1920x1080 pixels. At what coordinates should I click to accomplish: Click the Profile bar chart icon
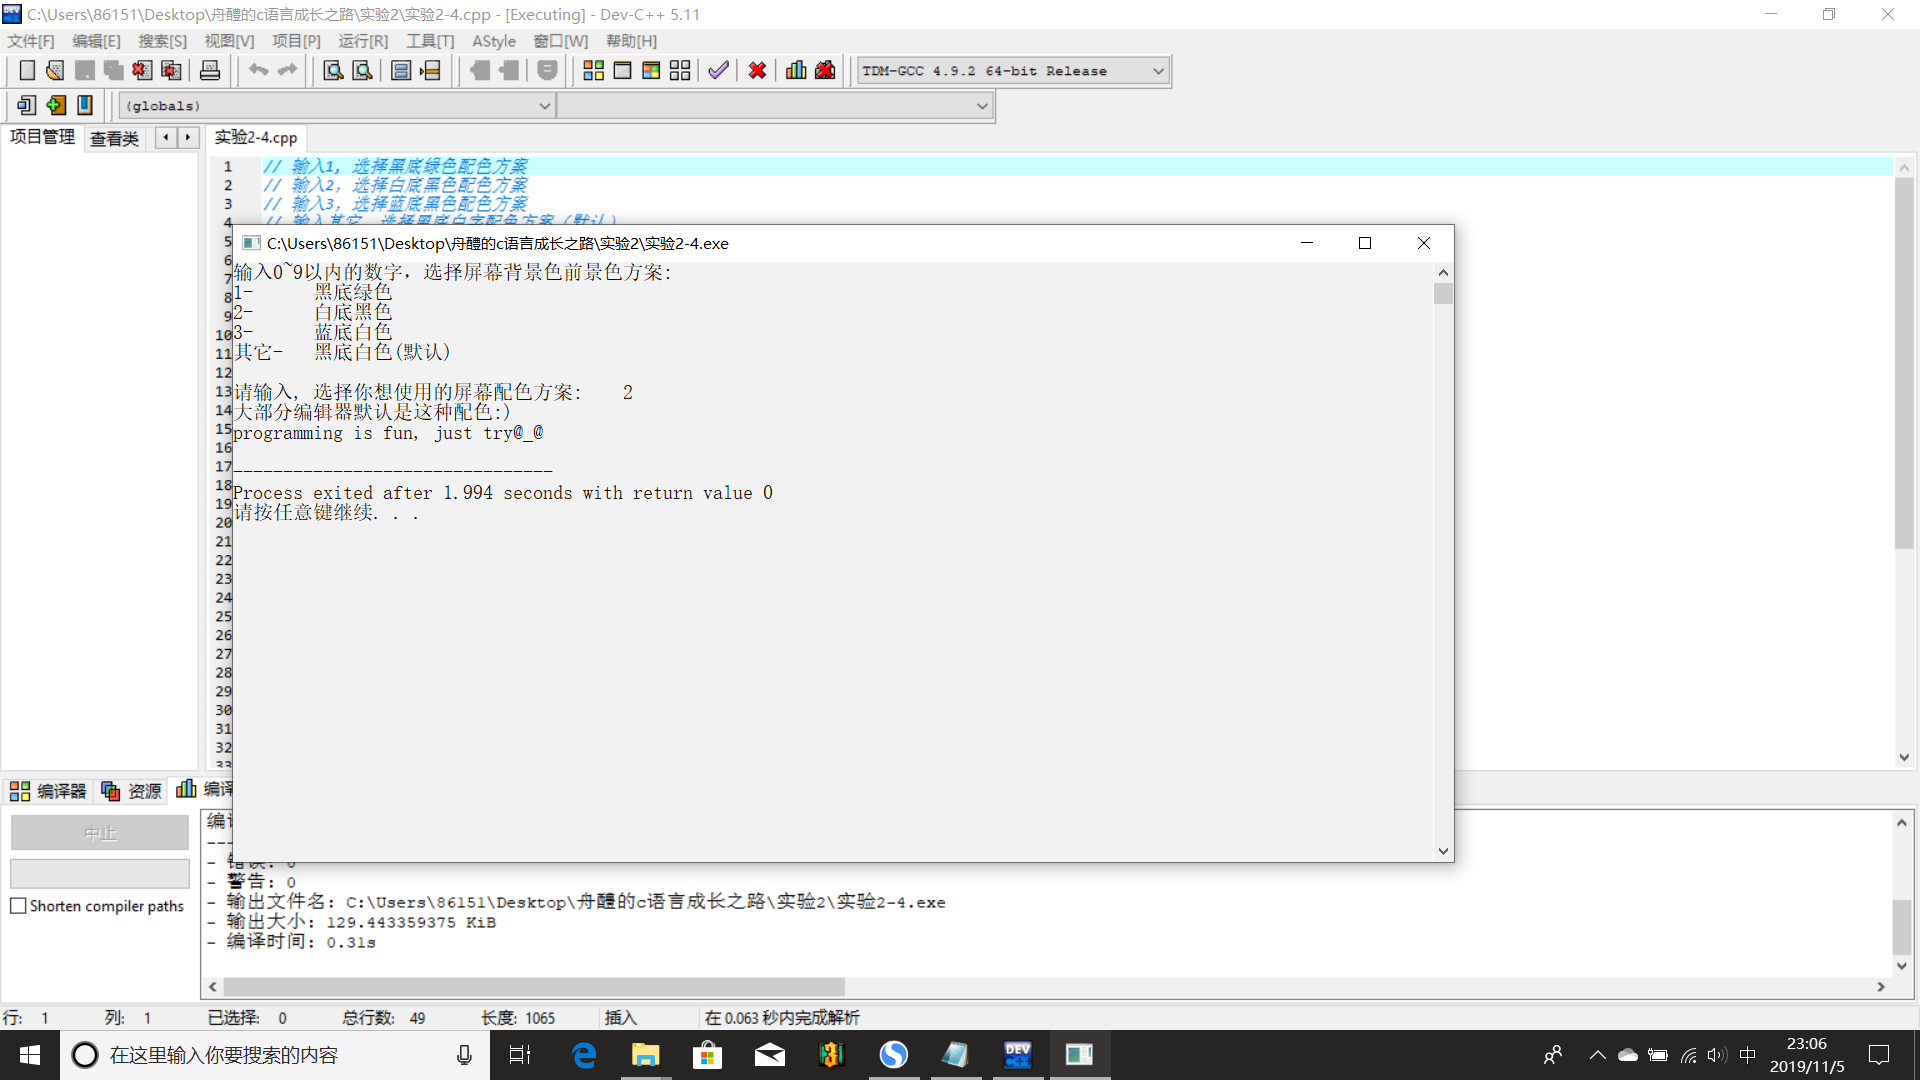[x=796, y=70]
